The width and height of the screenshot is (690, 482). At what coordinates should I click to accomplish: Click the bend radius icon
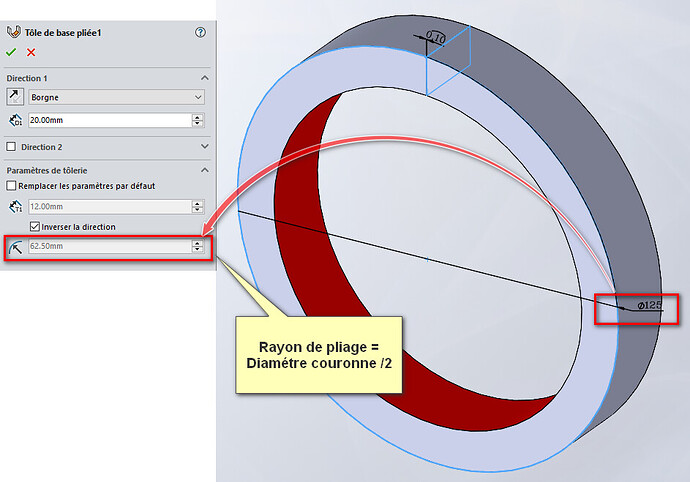click(15, 246)
